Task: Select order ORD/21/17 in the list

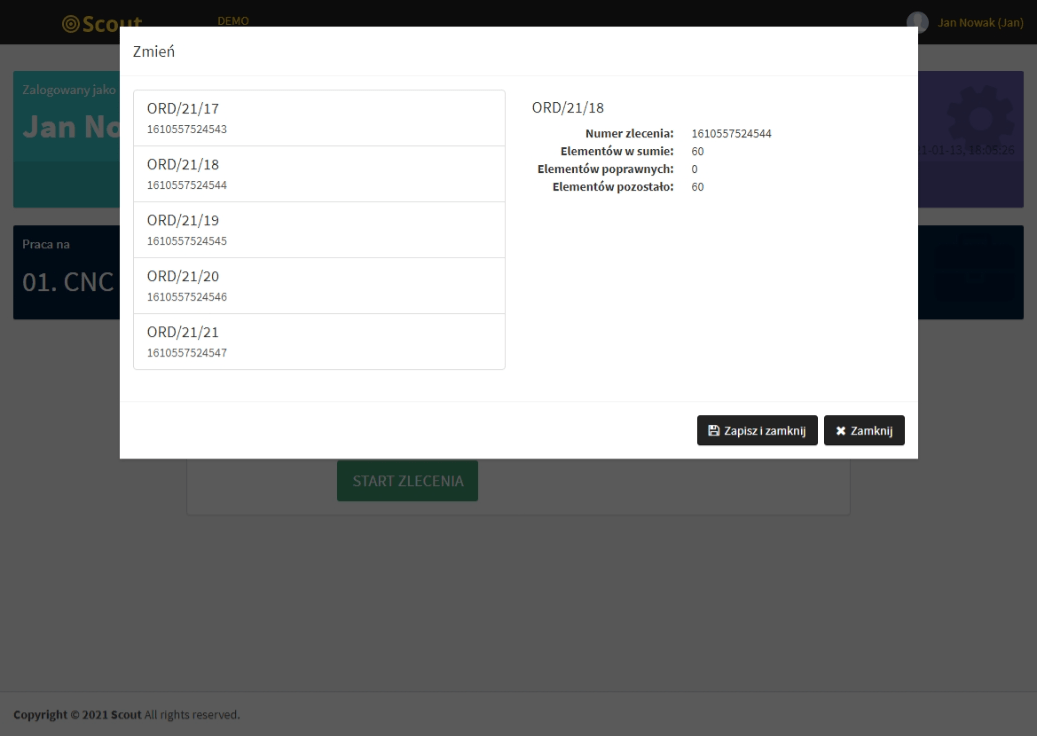Action: click(319, 118)
